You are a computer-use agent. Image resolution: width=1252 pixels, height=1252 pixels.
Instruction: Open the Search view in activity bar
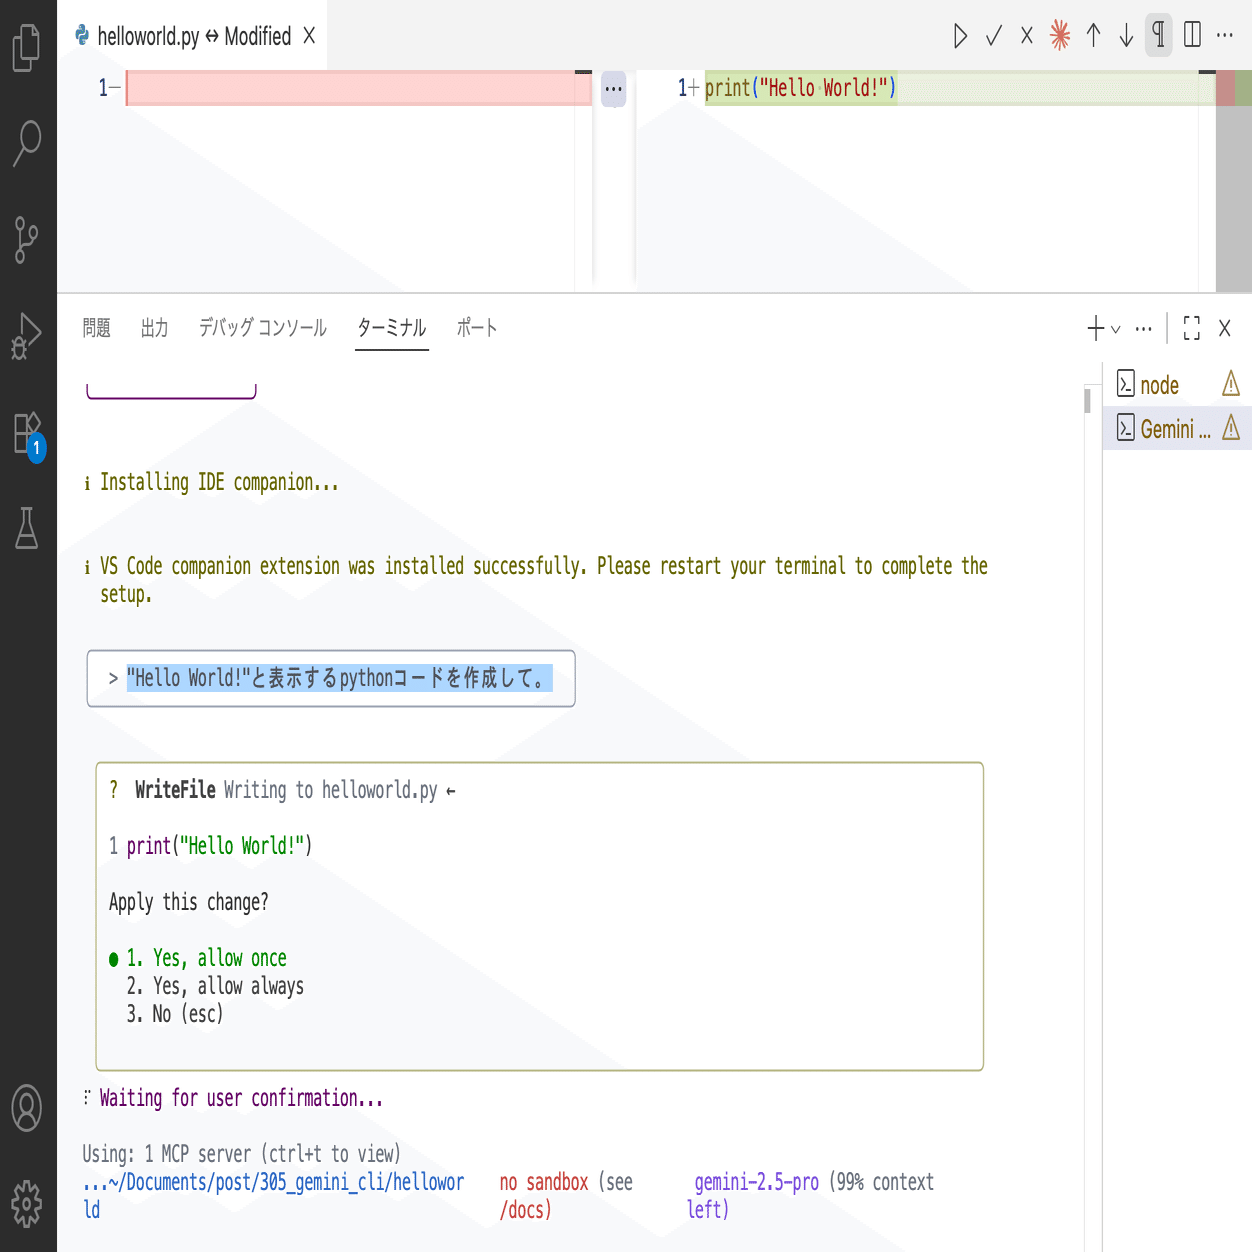(x=27, y=143)
